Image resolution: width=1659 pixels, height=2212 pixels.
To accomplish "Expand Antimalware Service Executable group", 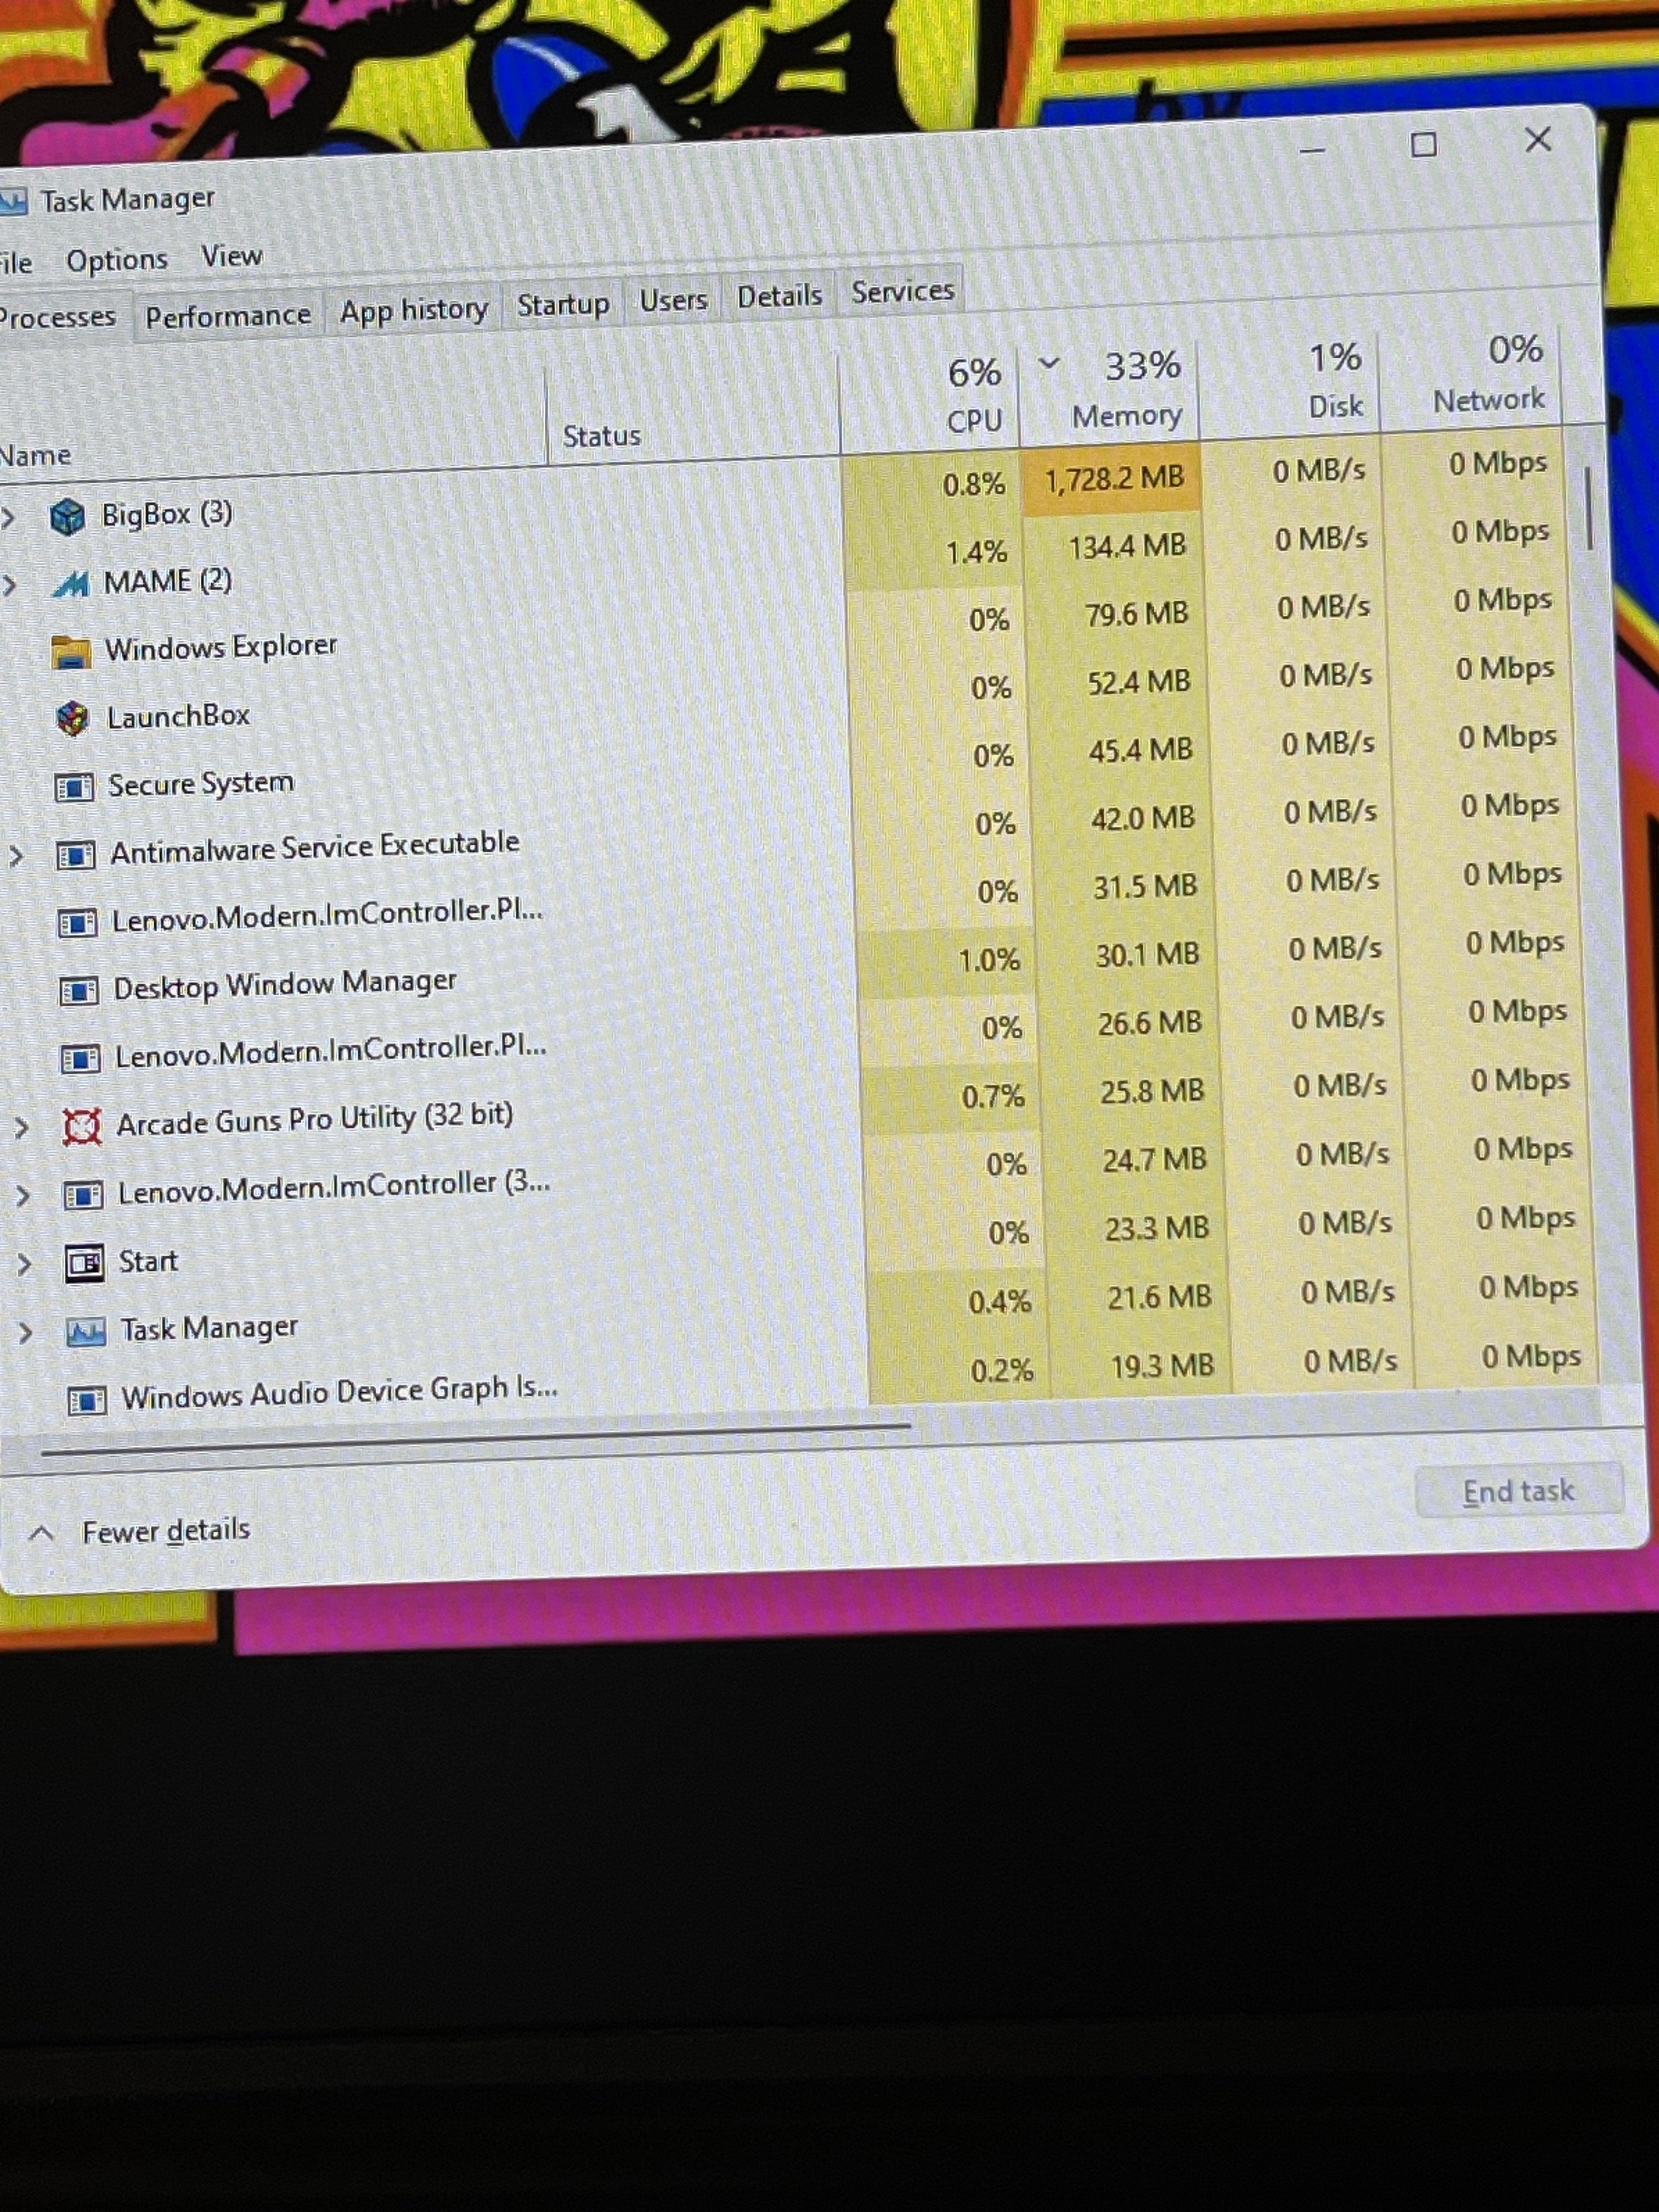I will click(16, 856).
